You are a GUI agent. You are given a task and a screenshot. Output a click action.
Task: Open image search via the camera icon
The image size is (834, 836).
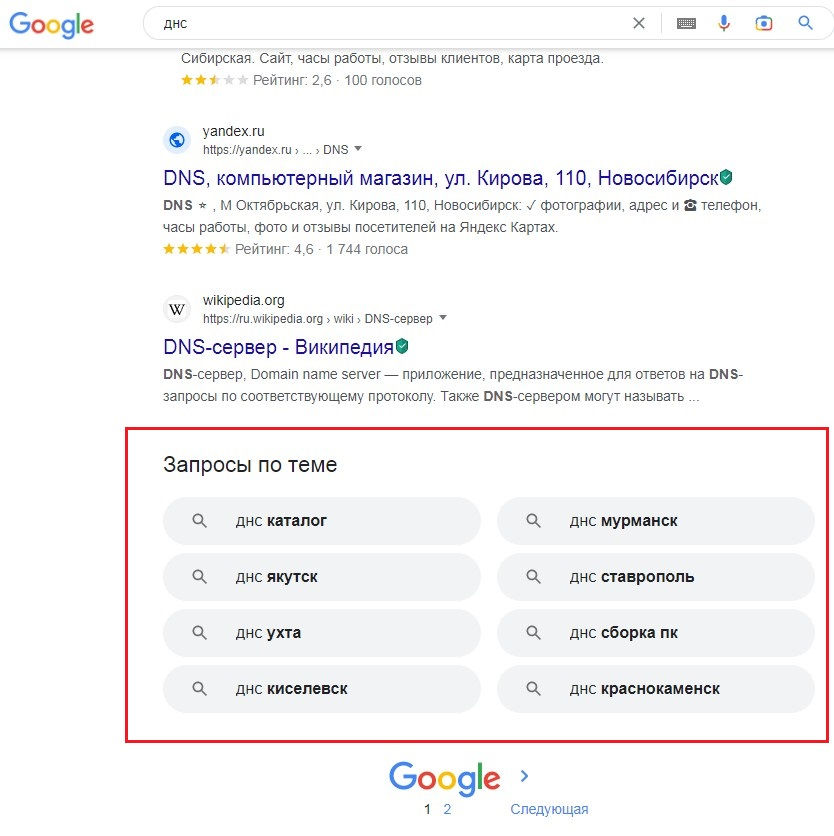click(764, 23)
